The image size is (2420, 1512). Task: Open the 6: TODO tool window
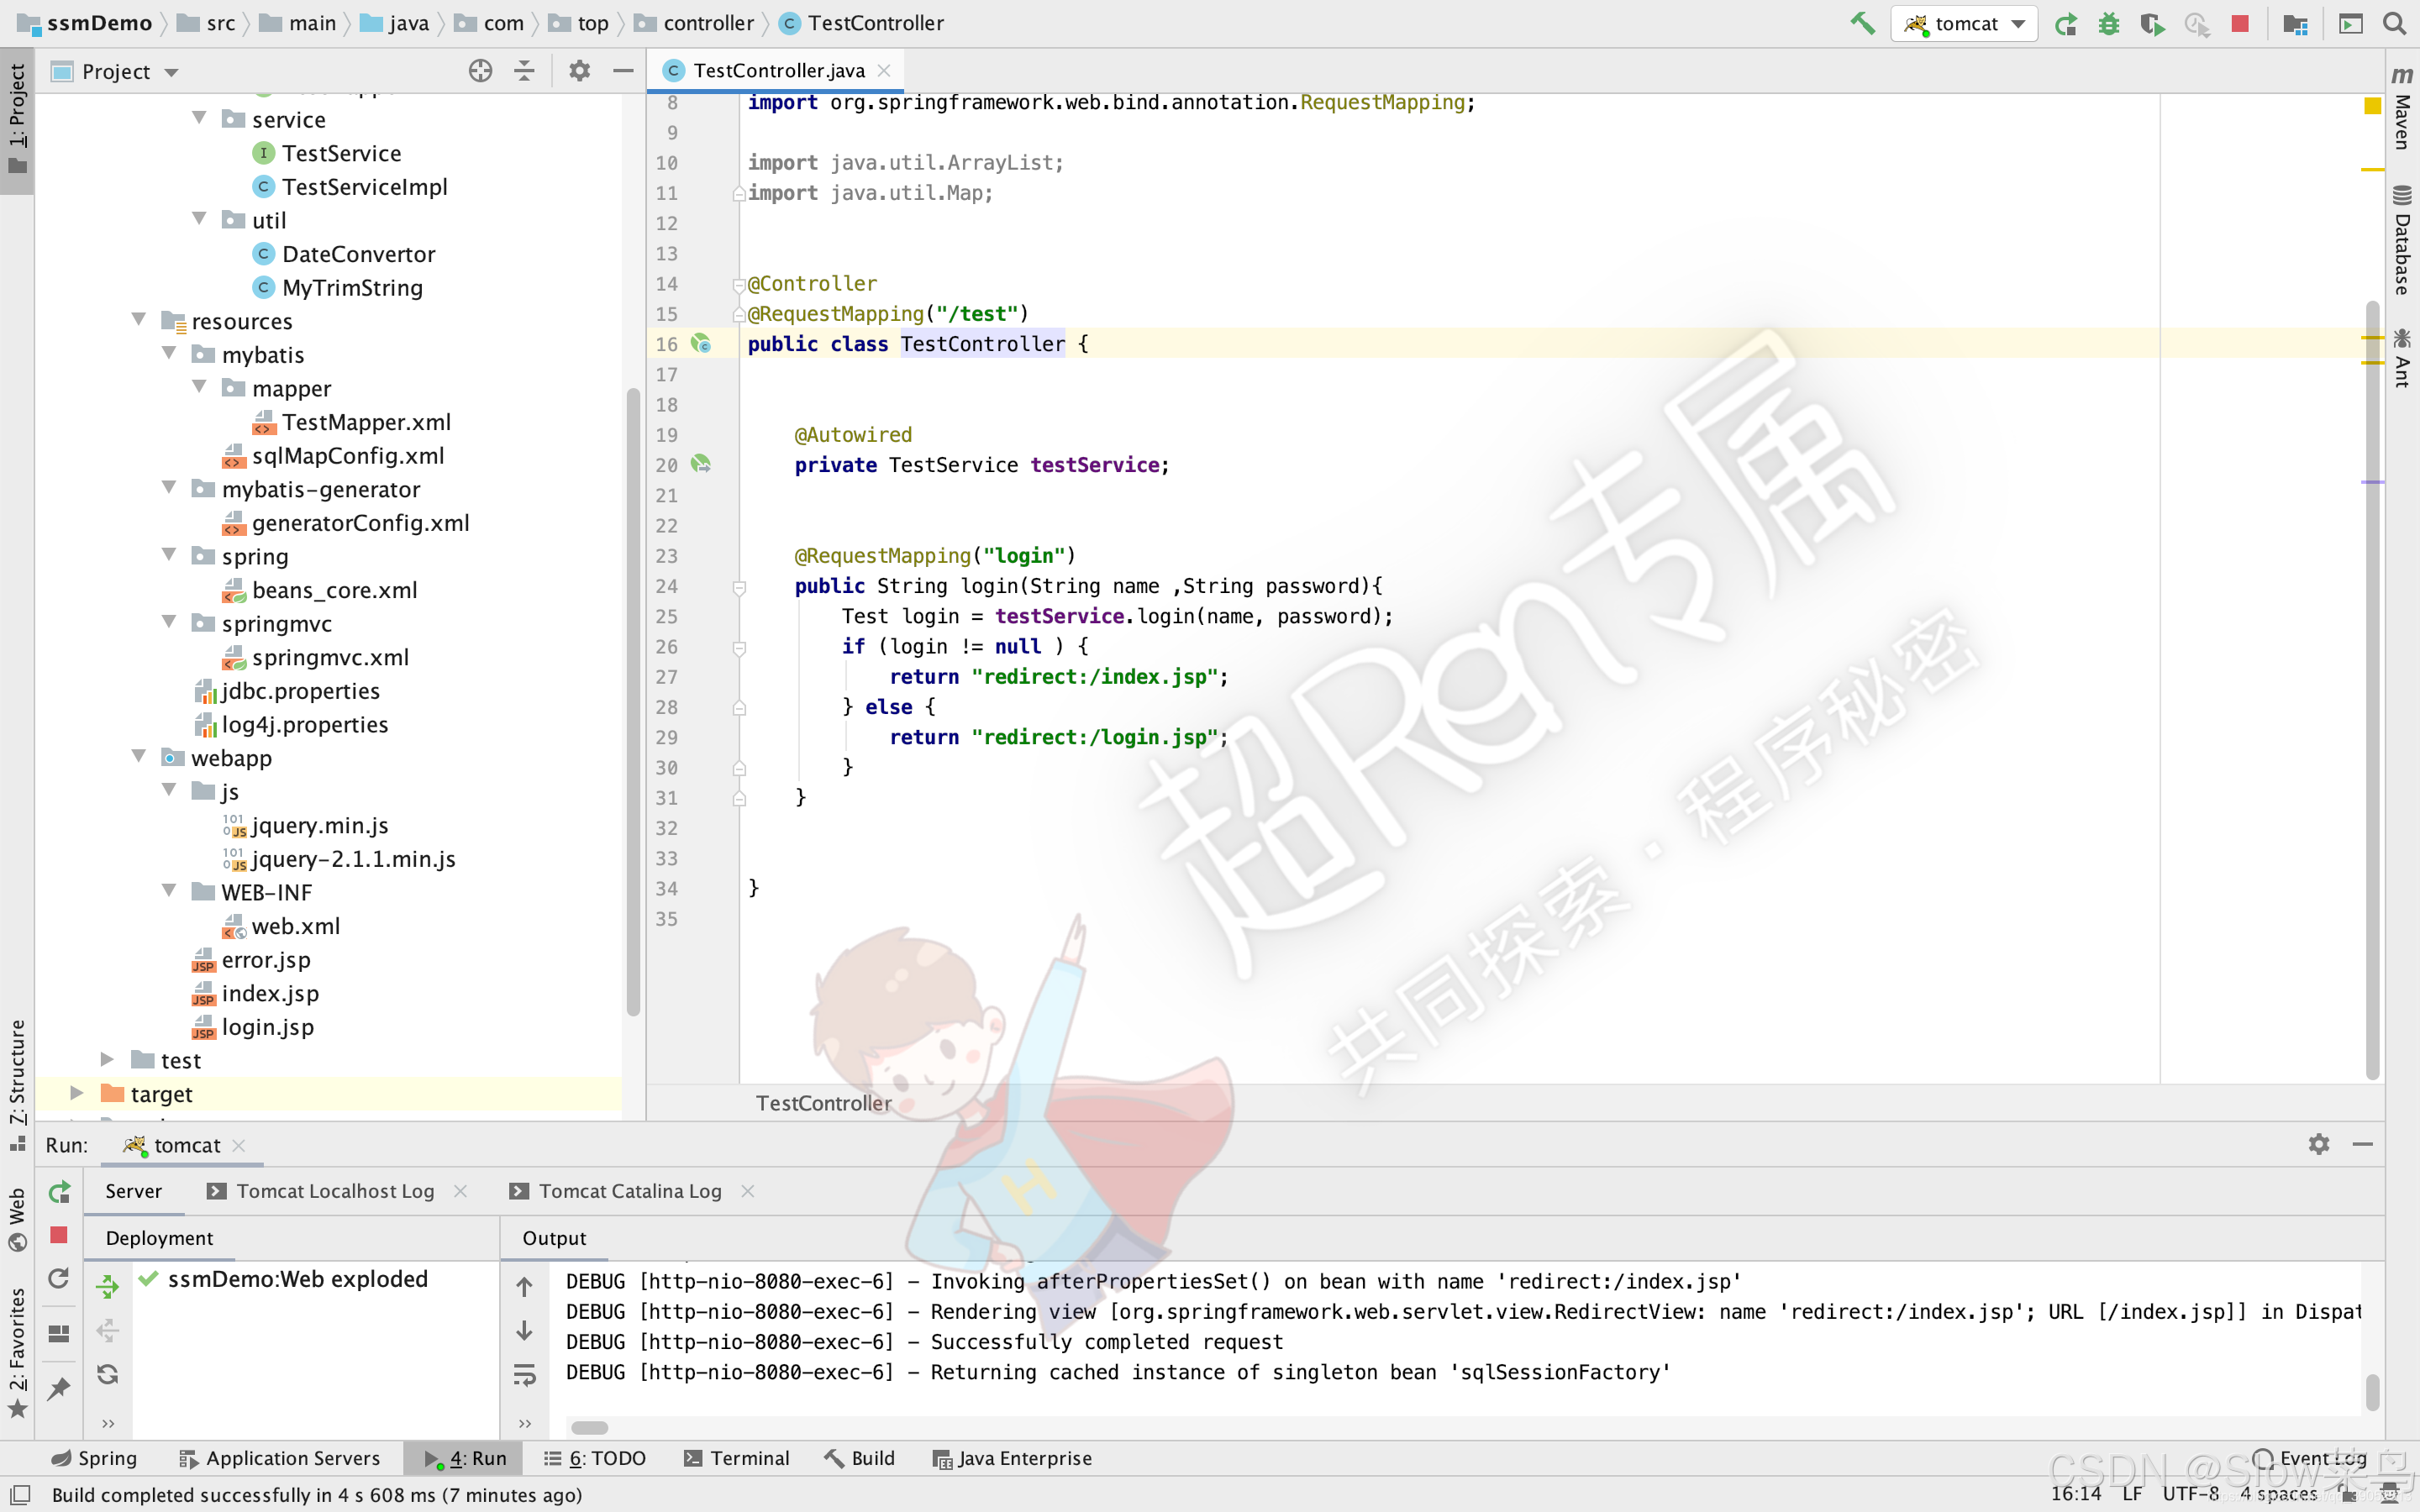pyautogui.click(x=595, y=1458)
